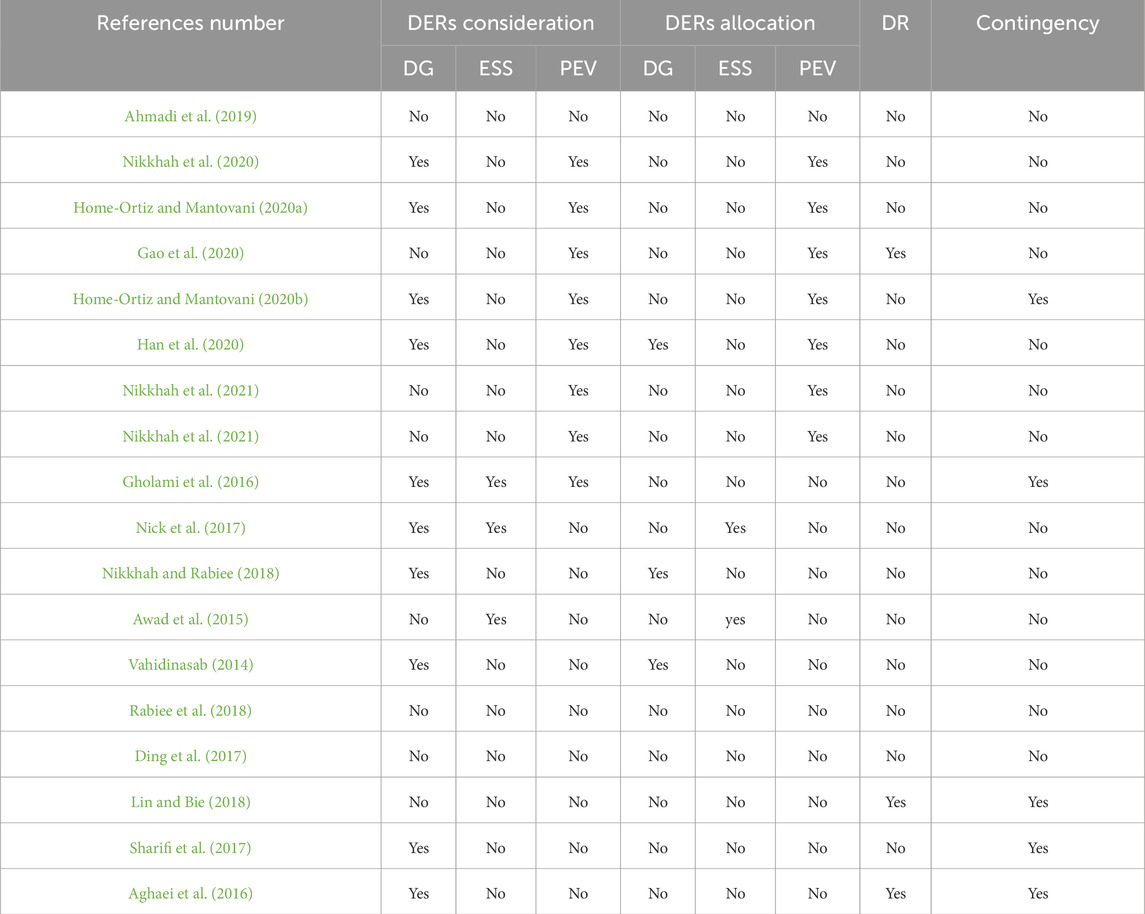The width and height of the screenshot is (1145, 914).
Task: Click Contingency 'Yes' in Lin and Bie row
Action: point(1038,802)
